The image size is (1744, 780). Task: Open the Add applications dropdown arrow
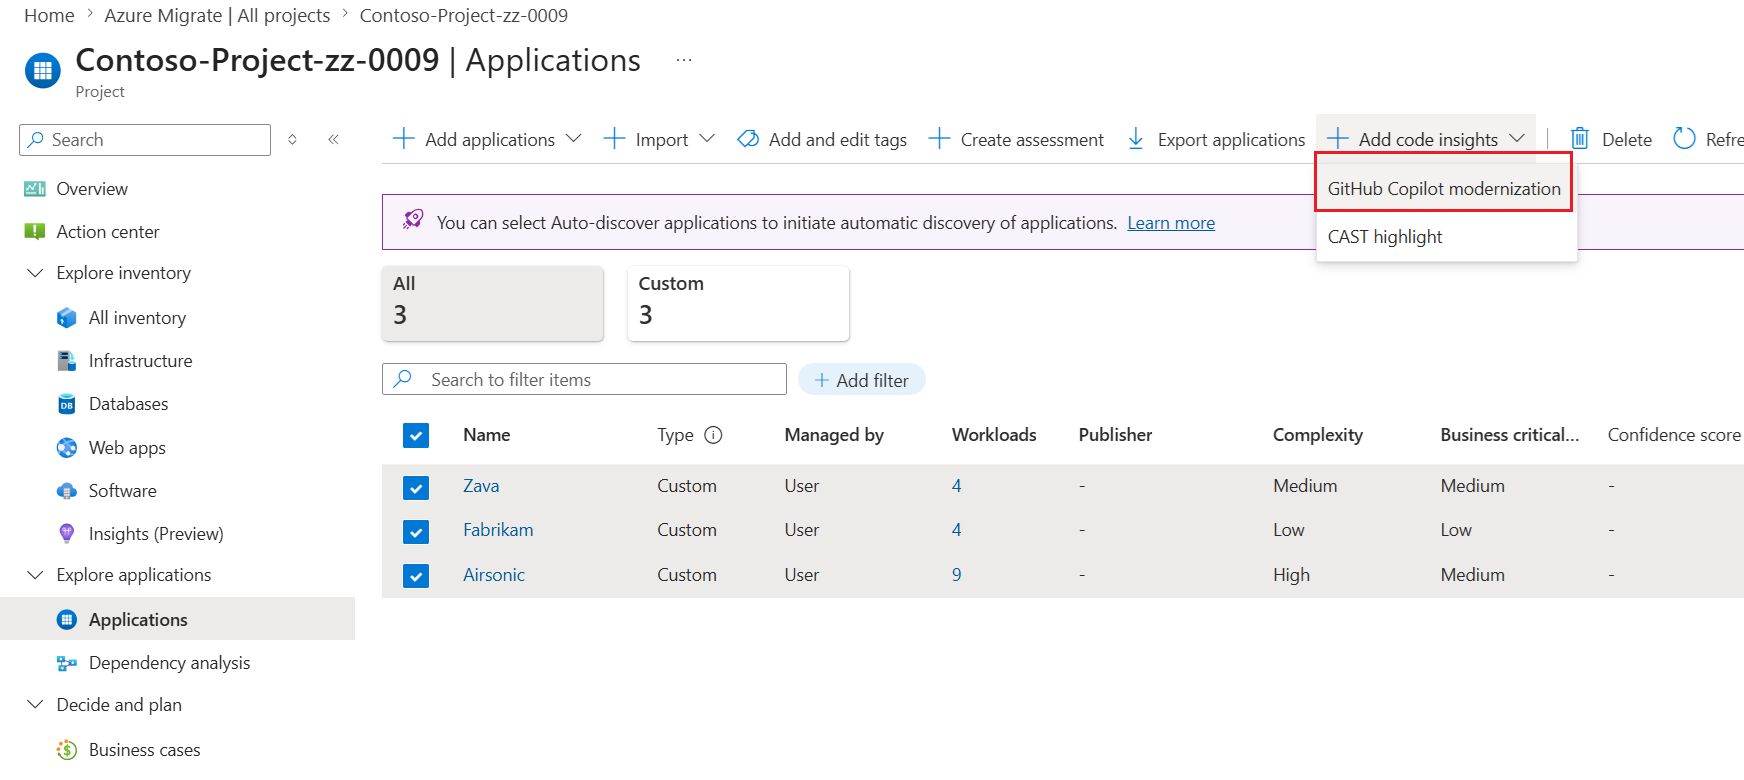click(x=573, y=138)
